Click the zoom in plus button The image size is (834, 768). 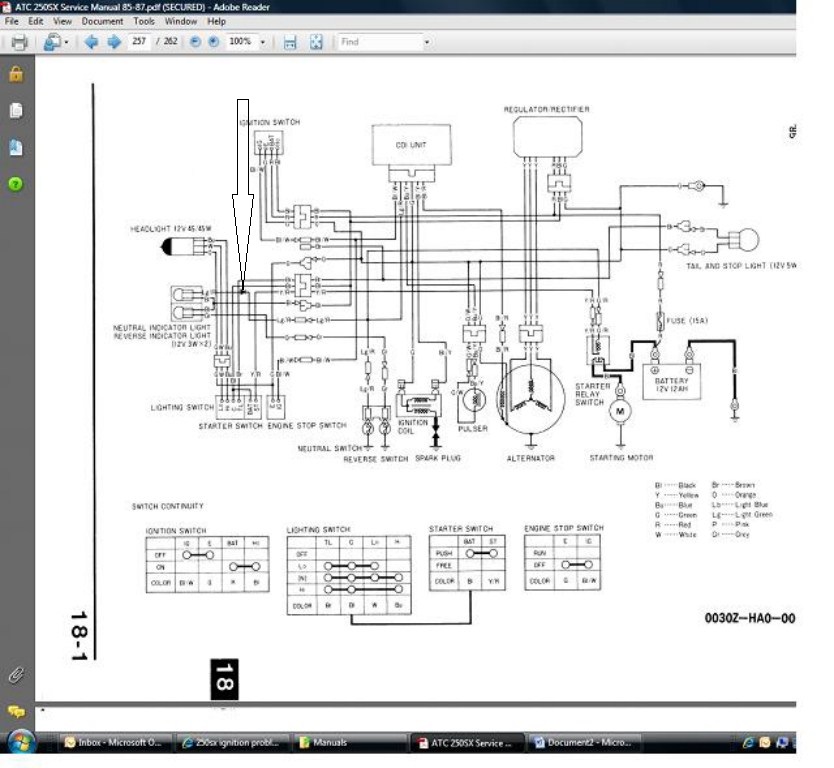tap(212, 43)
